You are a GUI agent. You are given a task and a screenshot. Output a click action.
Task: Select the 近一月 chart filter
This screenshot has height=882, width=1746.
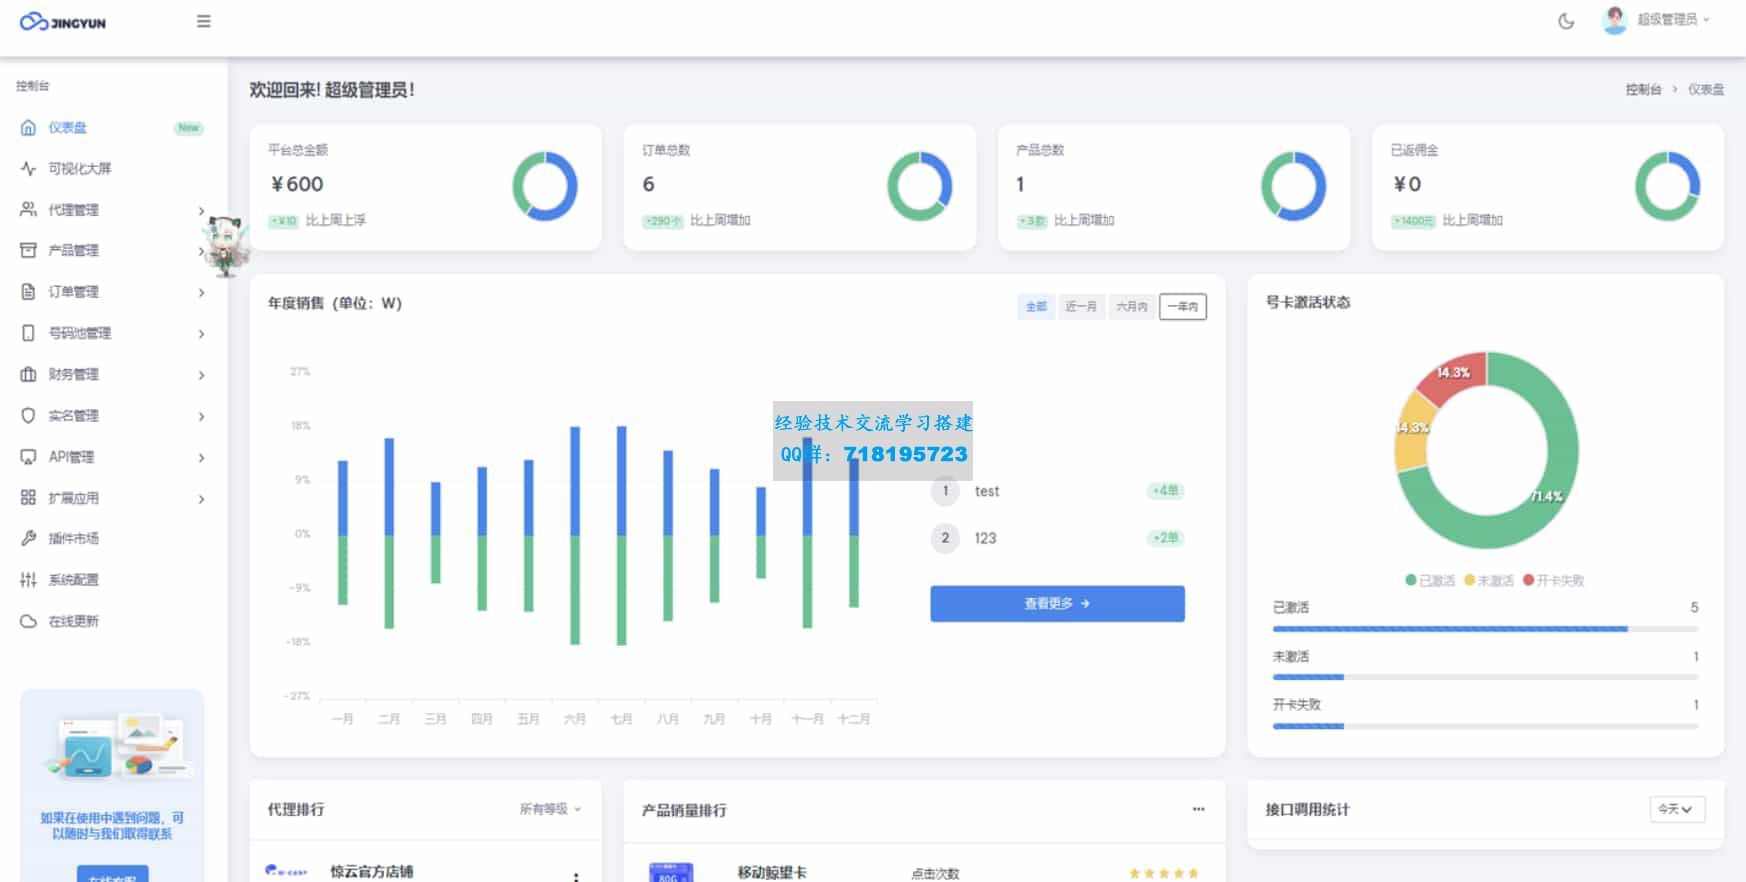1080,307
